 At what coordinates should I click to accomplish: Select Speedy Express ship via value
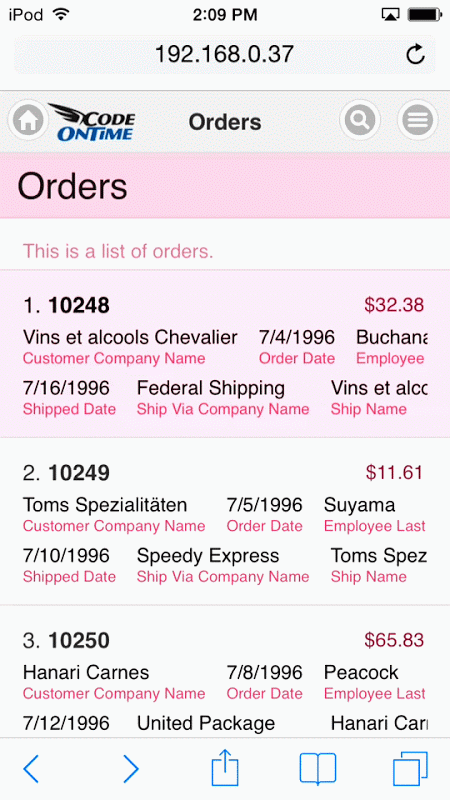pos(208,556)
